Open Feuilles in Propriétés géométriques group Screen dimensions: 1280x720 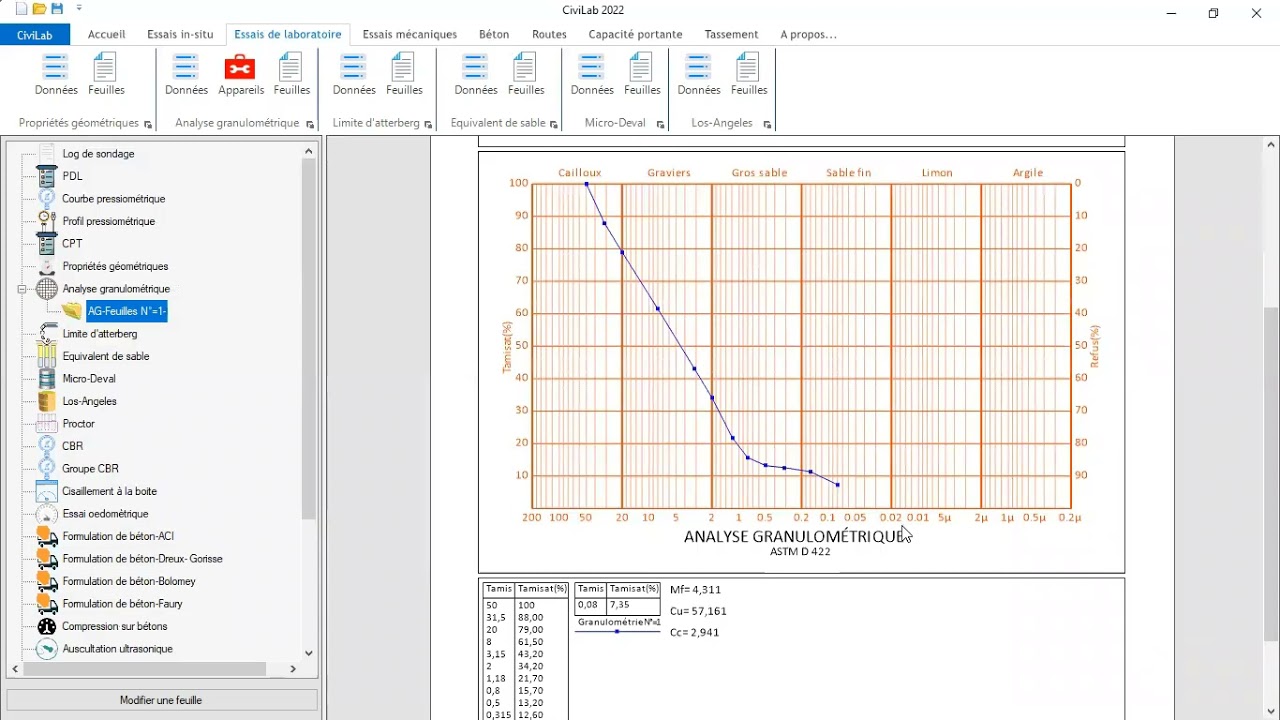[106, 74]
